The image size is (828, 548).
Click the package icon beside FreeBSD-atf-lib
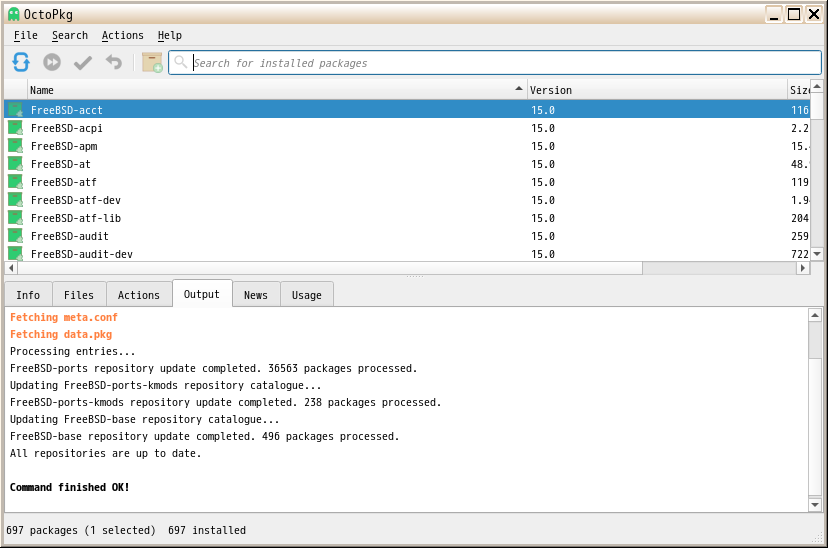16,218
